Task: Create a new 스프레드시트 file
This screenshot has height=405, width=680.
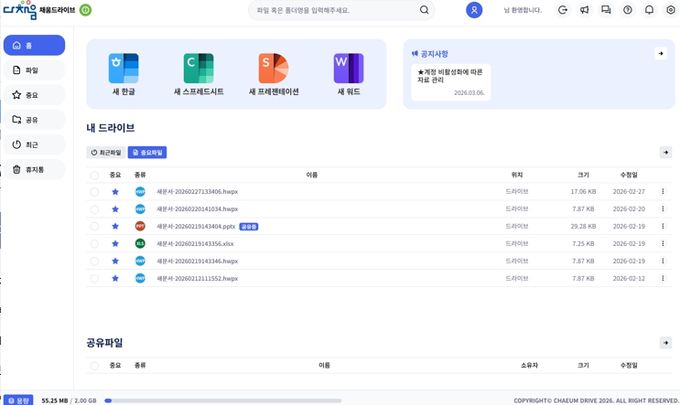Action: click(198, 70)
